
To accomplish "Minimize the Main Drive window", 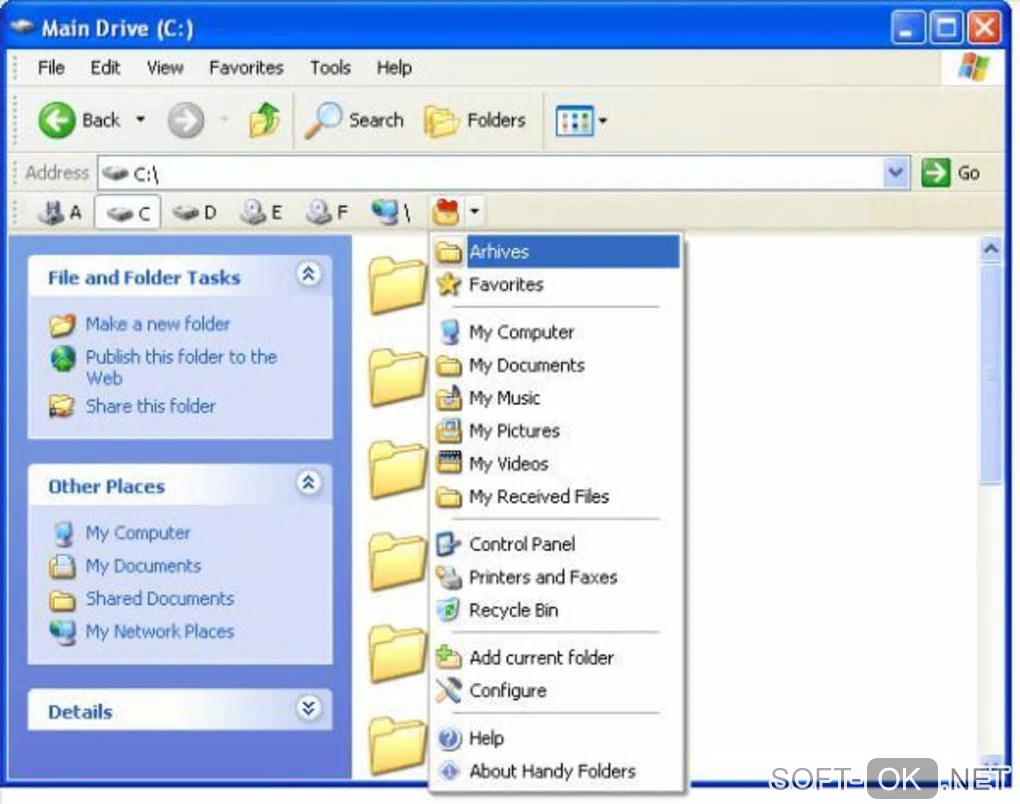I will click(x=907, y=28).
